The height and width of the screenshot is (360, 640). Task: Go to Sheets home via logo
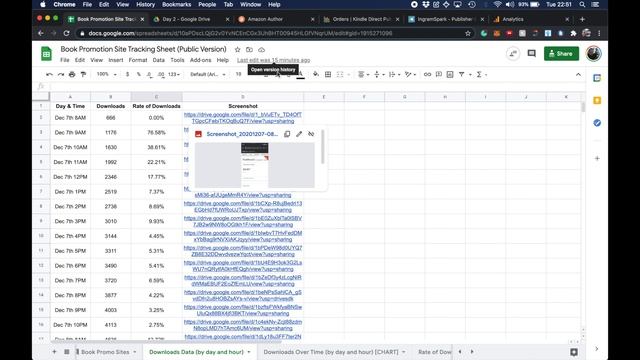tap(46, 54)
